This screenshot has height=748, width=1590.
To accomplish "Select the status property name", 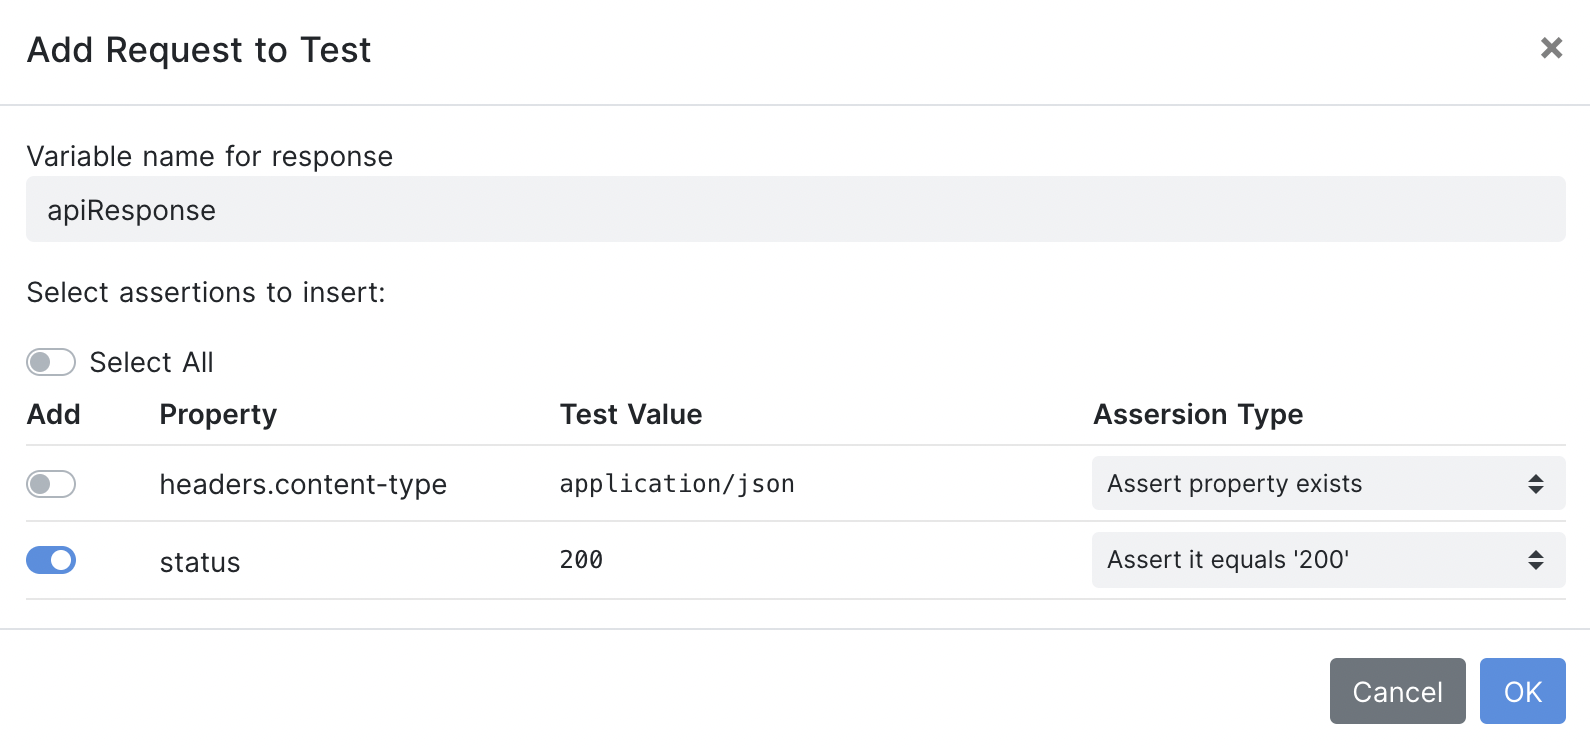I will click(200, 562).
